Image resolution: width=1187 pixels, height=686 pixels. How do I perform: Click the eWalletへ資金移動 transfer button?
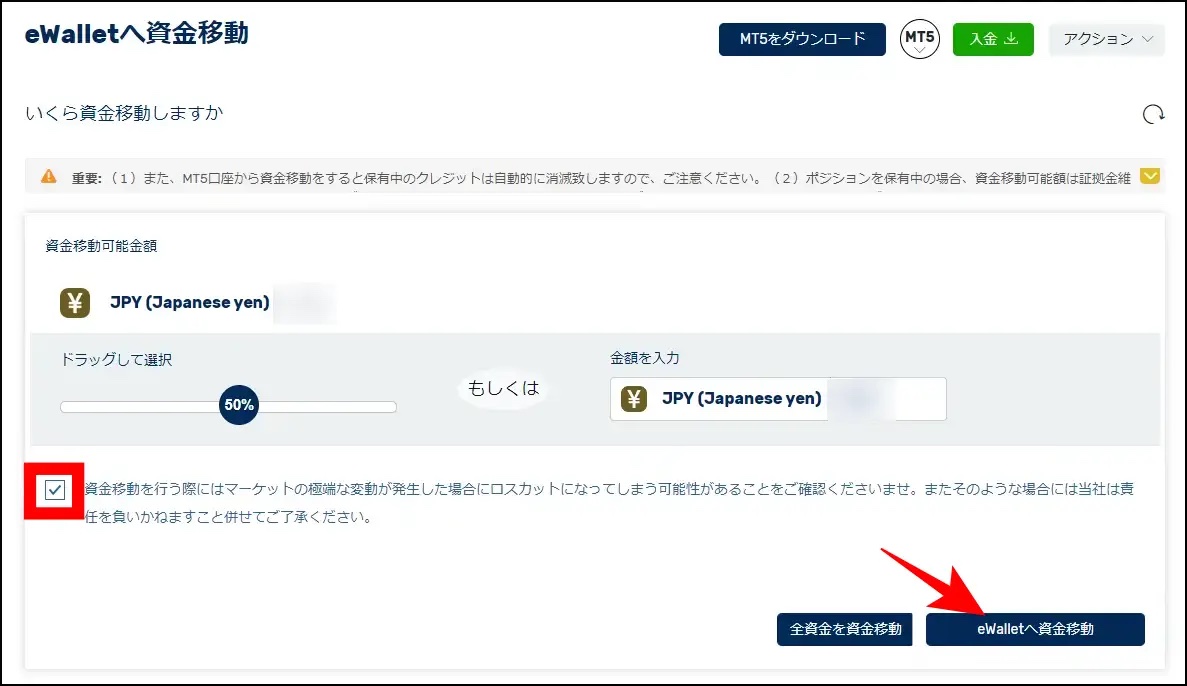(x=1035, y=629)
